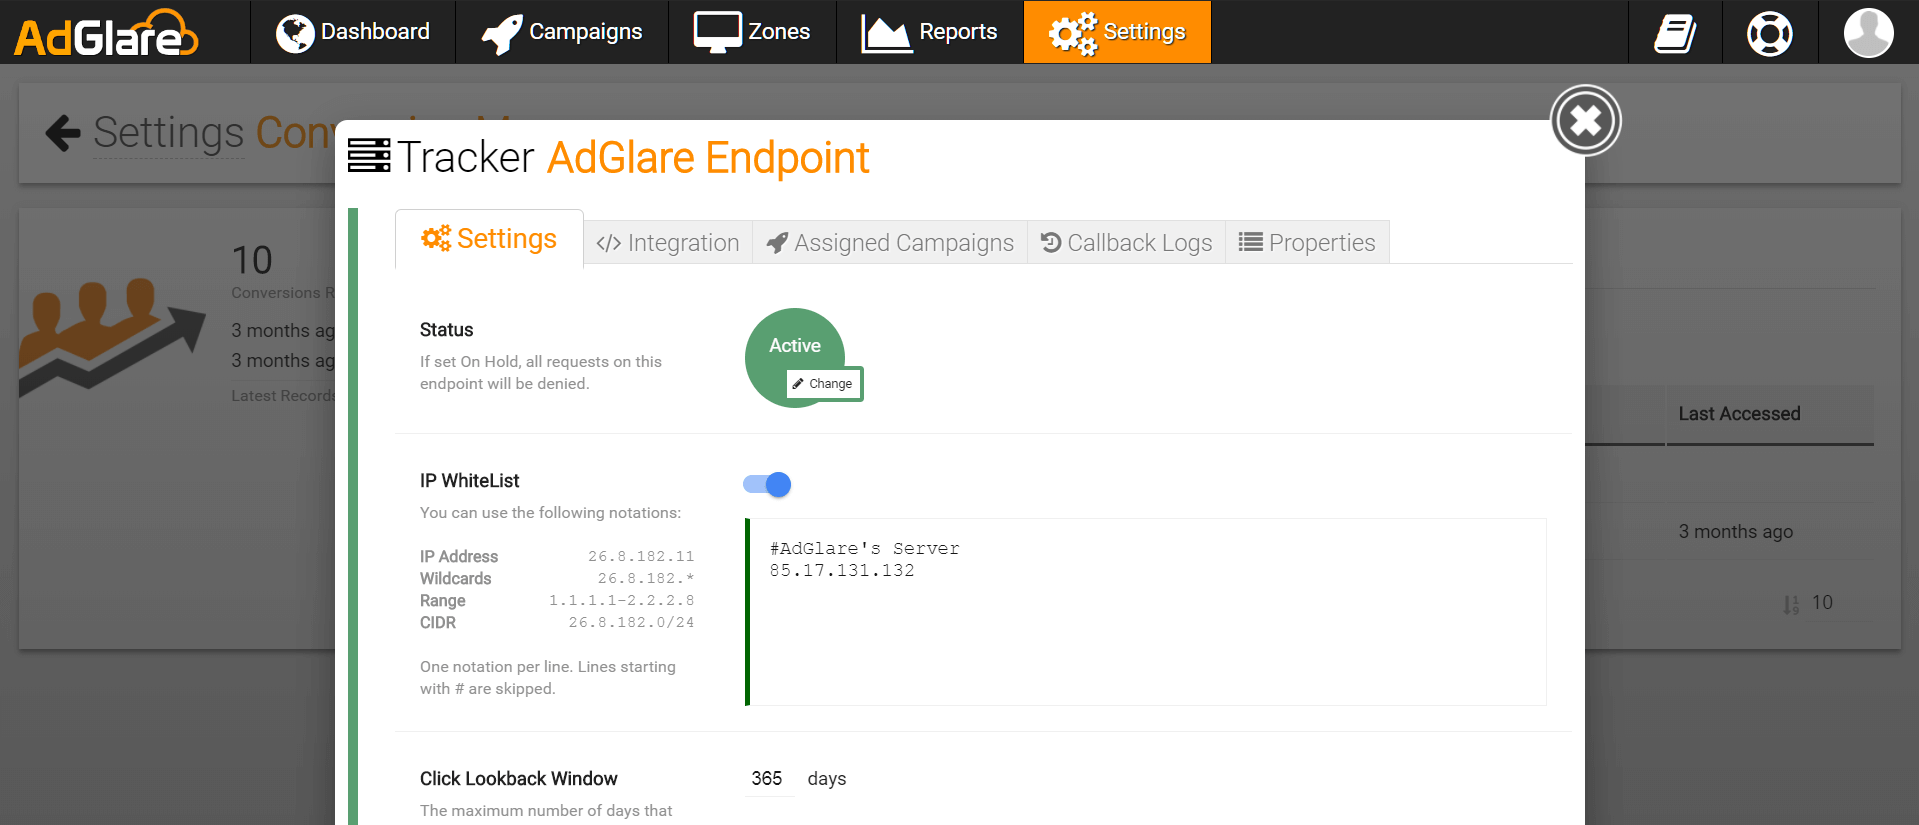The width and height of the screenshot is (1919, 825).
Task: Close the Tracker dialog with the X button
Action: point(1586,121)
